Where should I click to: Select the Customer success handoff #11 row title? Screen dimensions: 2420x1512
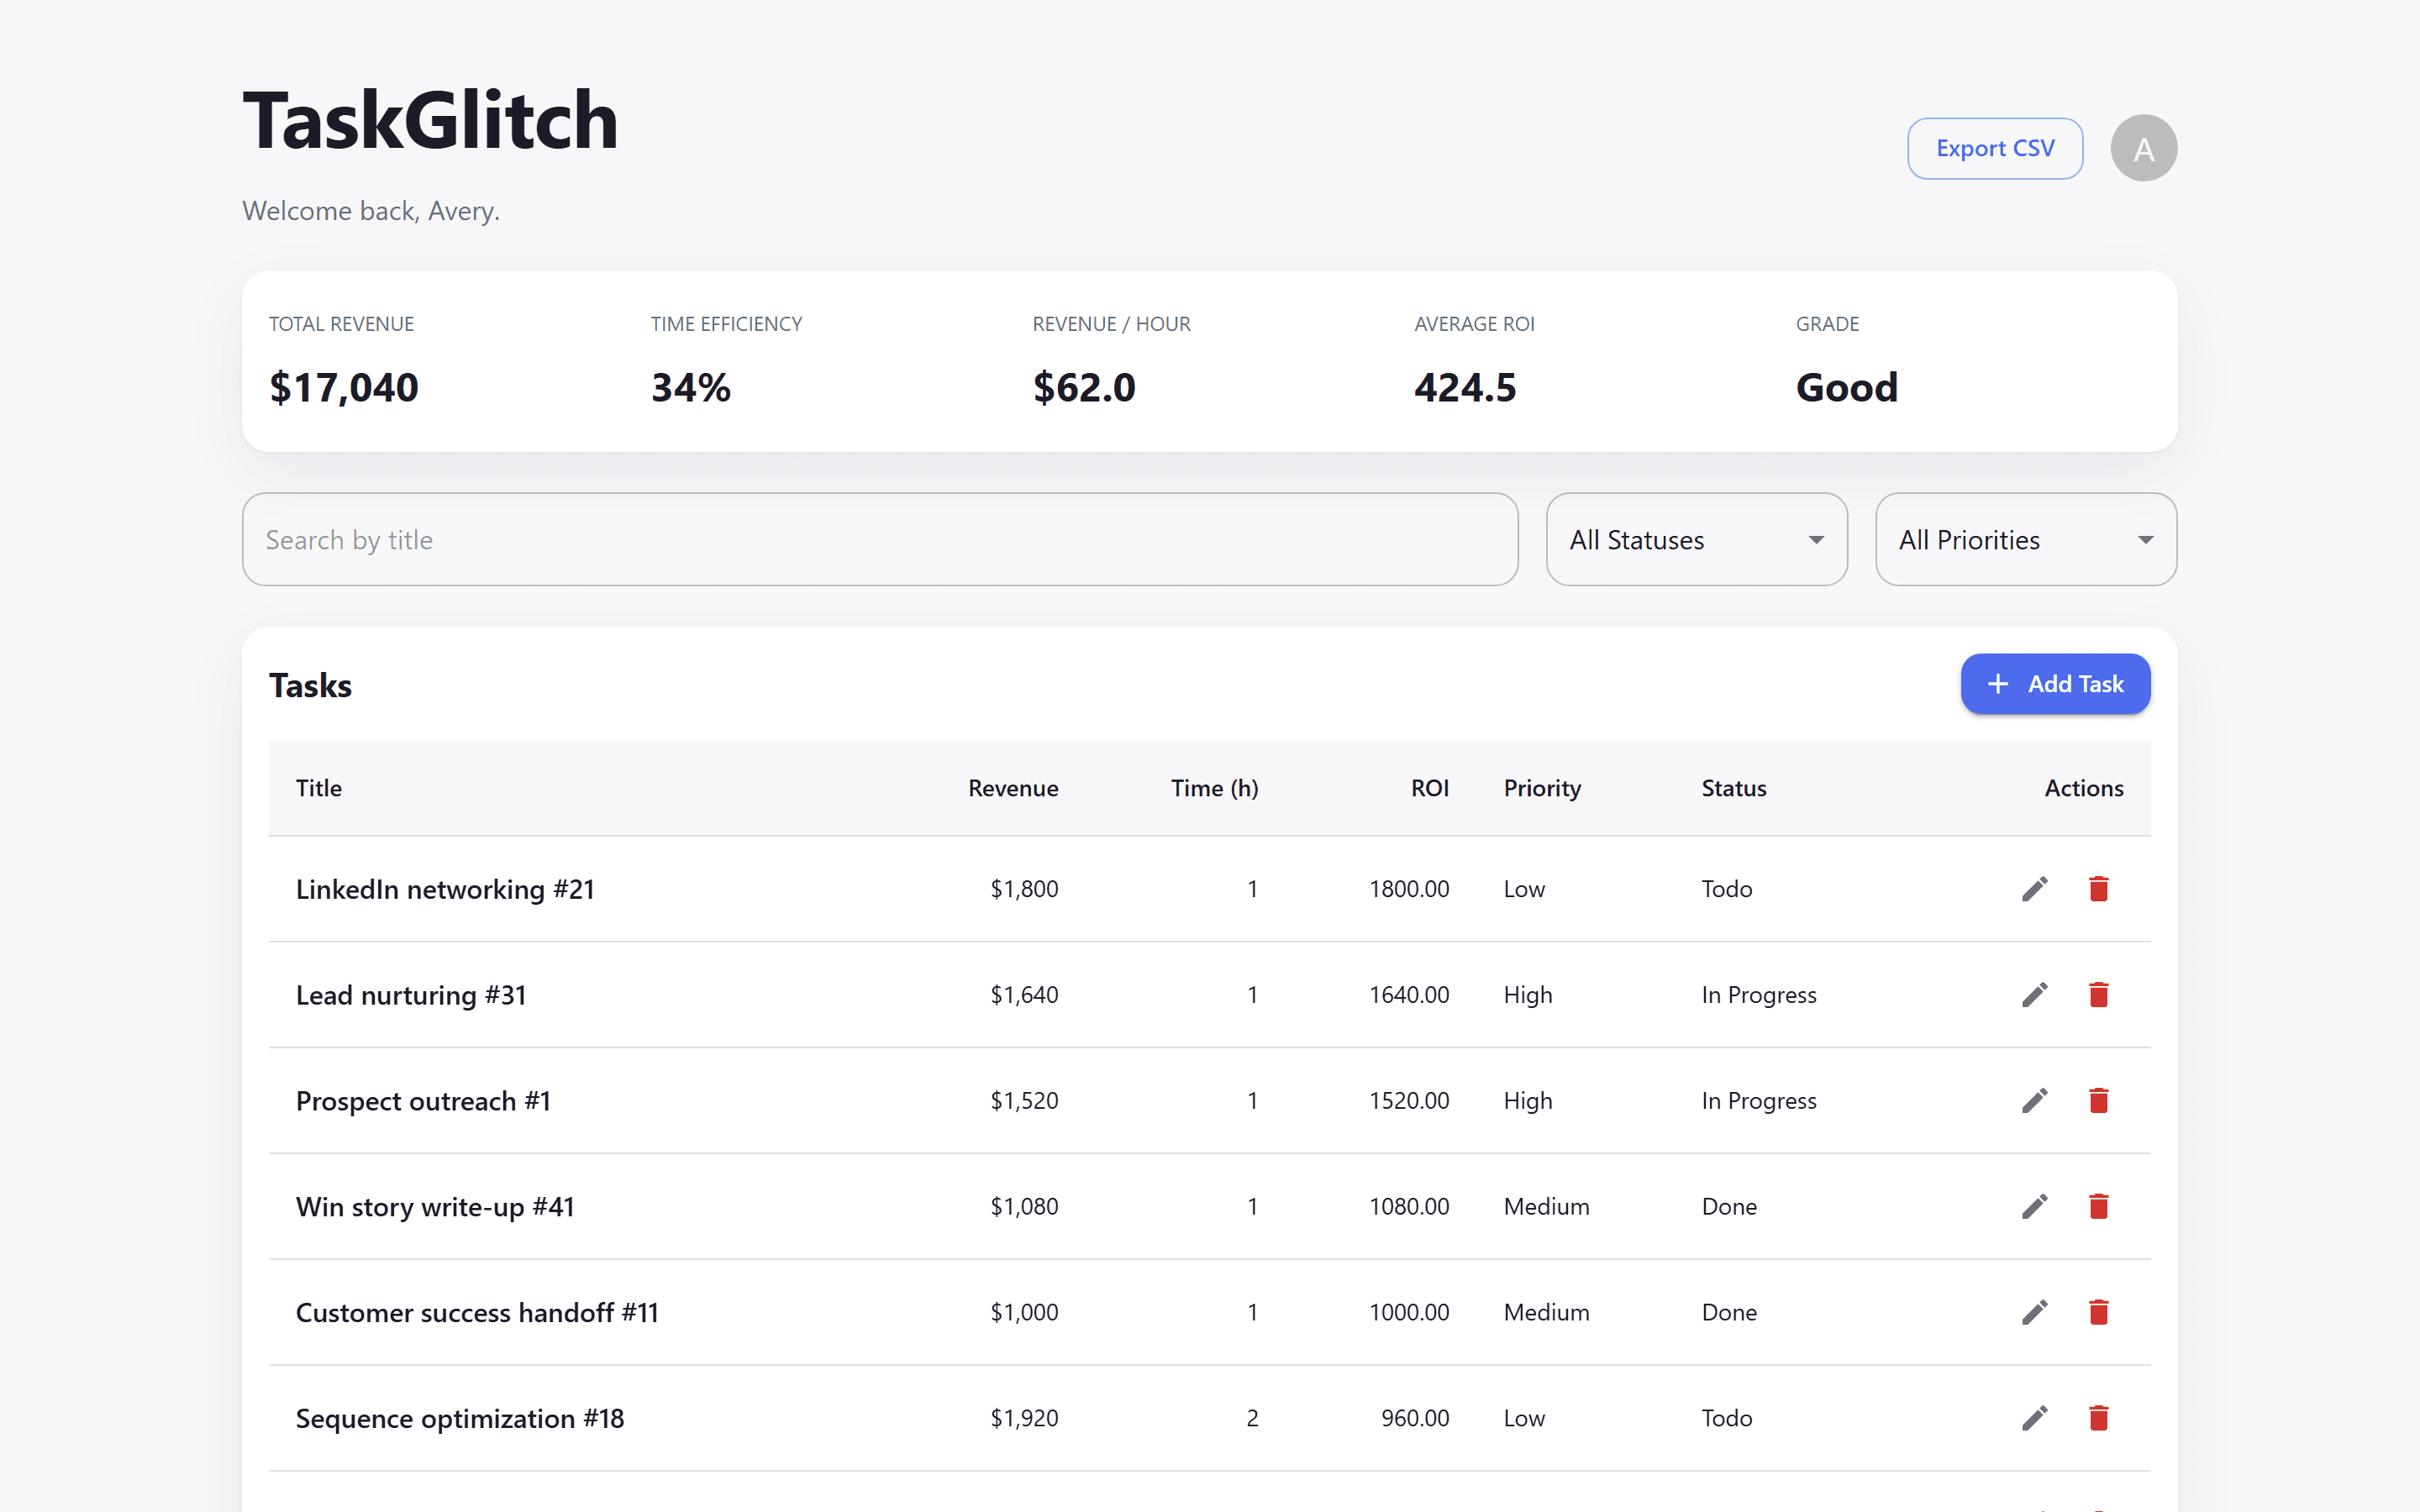point(477,1313)
